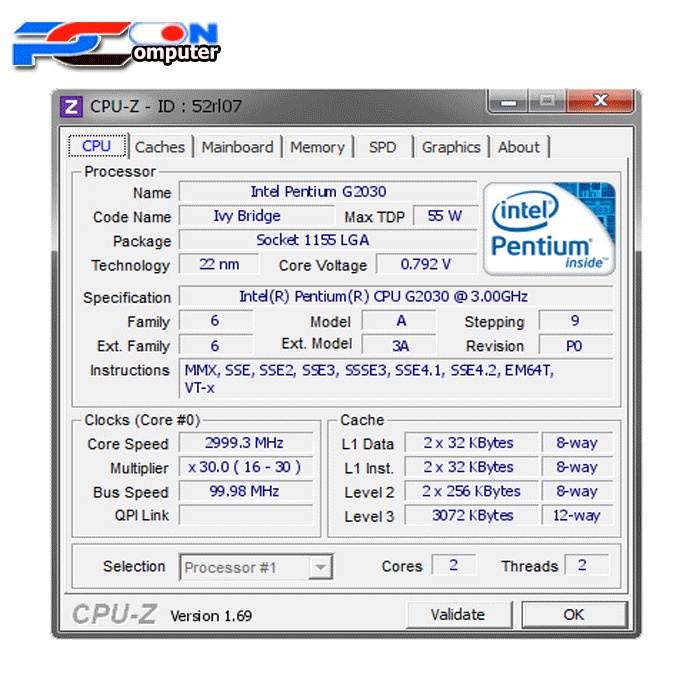Open the Memory tab

coord(317,147)
